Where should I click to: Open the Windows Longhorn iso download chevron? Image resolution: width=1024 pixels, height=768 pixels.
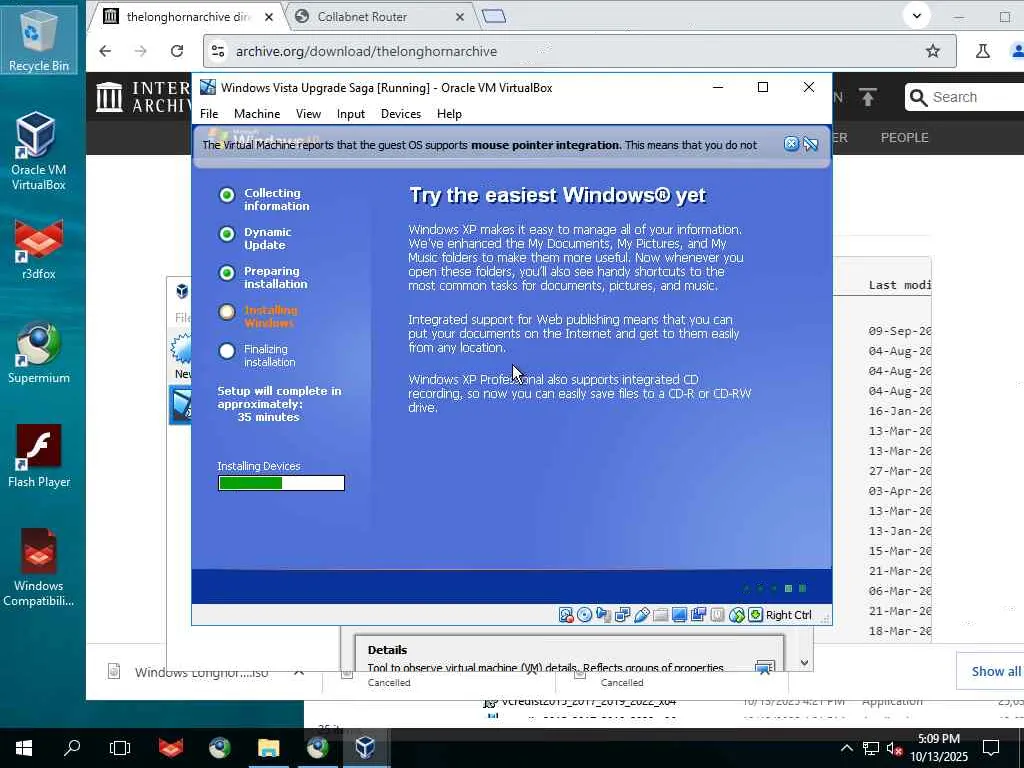298,671
